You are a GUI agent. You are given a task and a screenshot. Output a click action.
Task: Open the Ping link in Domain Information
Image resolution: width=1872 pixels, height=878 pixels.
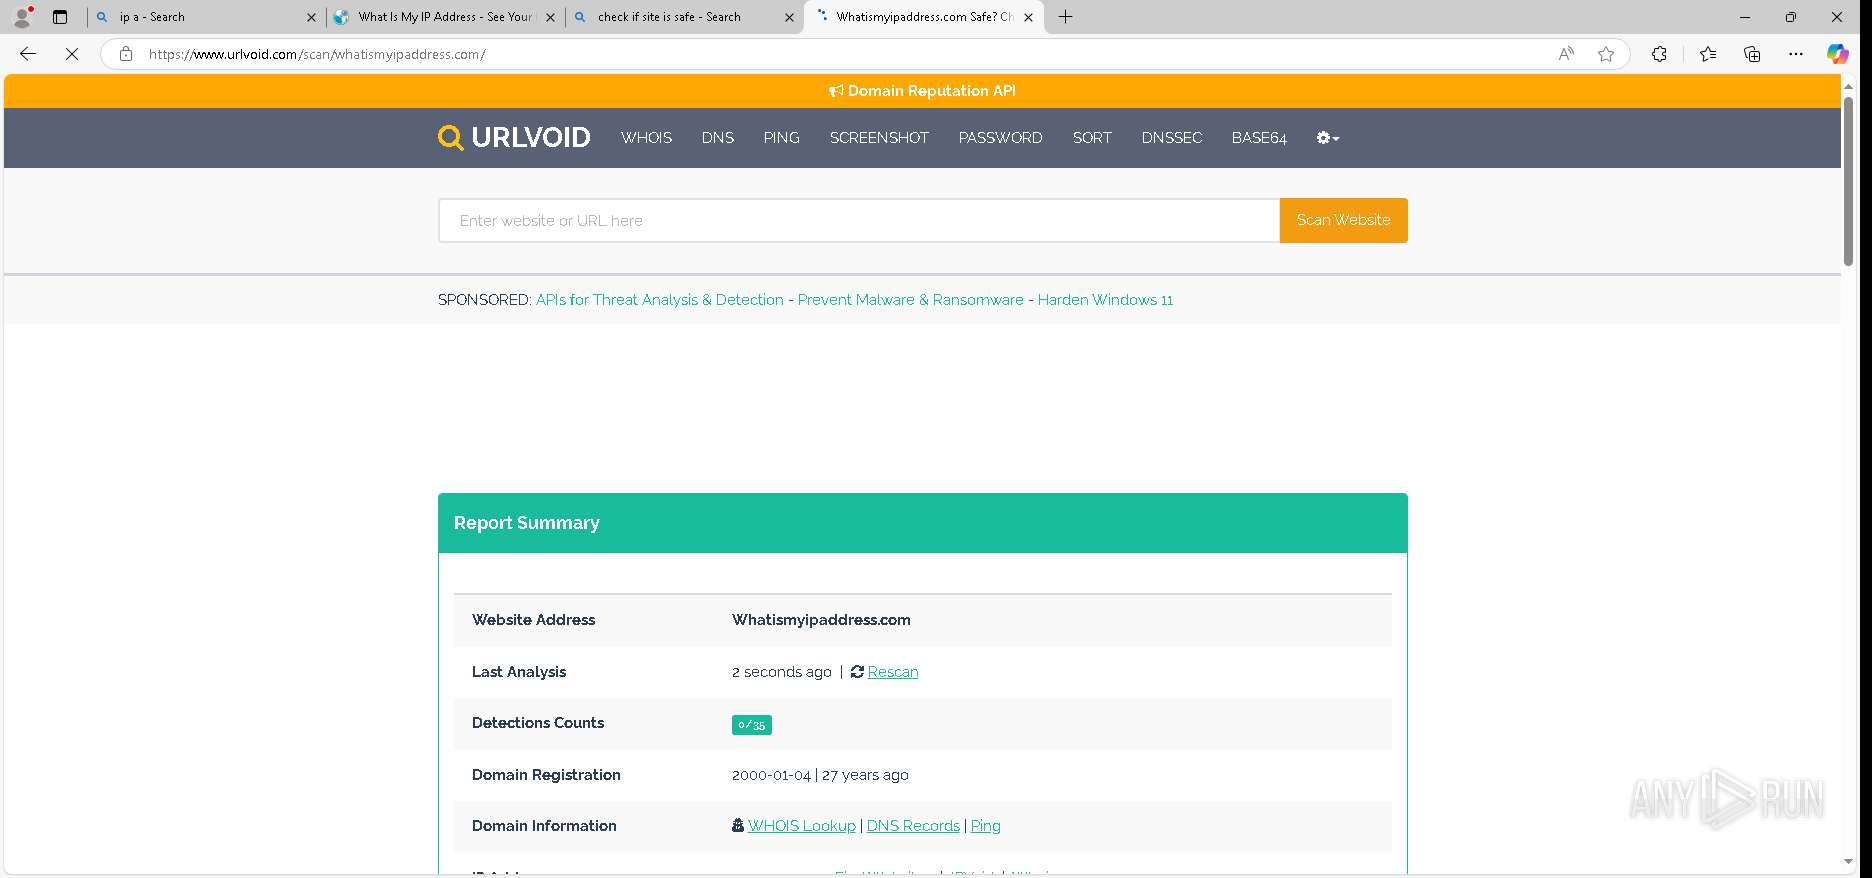(x=985, y=826)
